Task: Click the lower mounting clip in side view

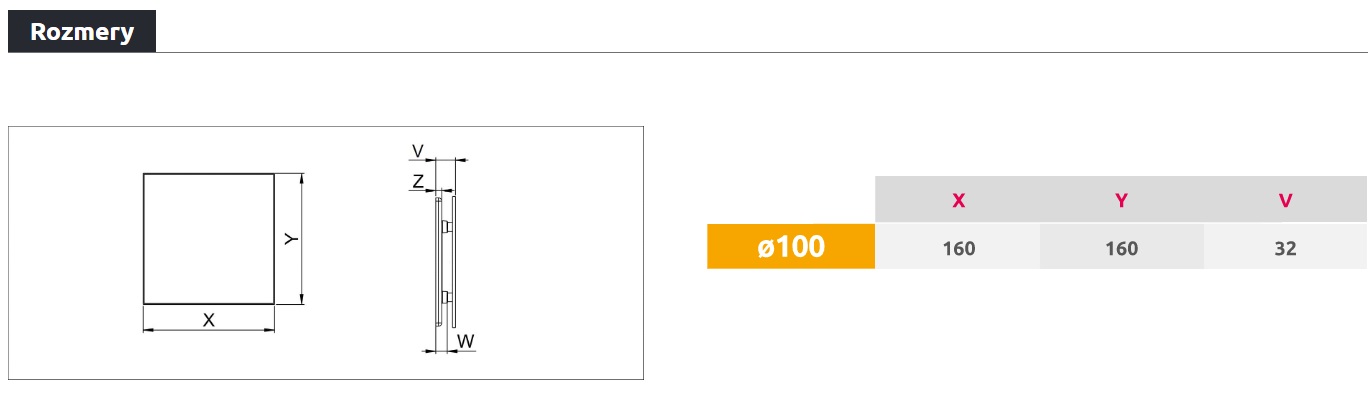Action: pyautogui.click(x=445, y=296)
